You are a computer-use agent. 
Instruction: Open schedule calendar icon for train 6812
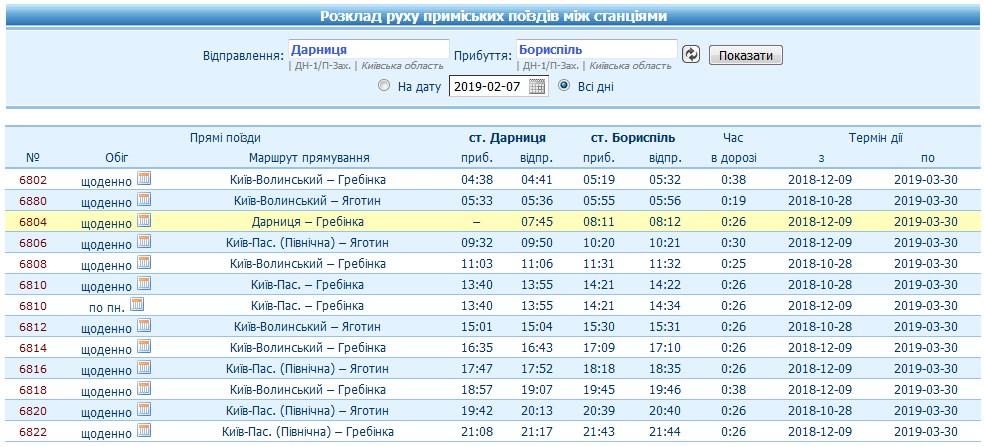point(144,326)
